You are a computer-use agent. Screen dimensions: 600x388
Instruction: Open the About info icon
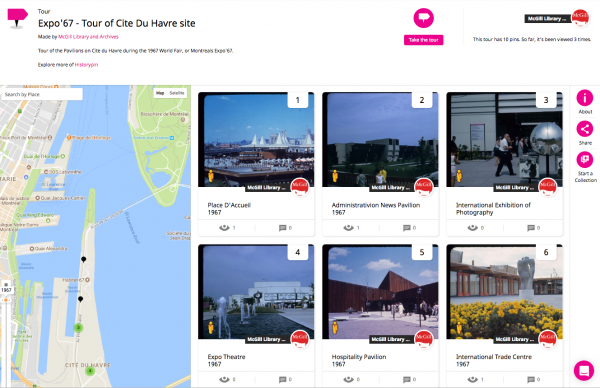point(585,98)
